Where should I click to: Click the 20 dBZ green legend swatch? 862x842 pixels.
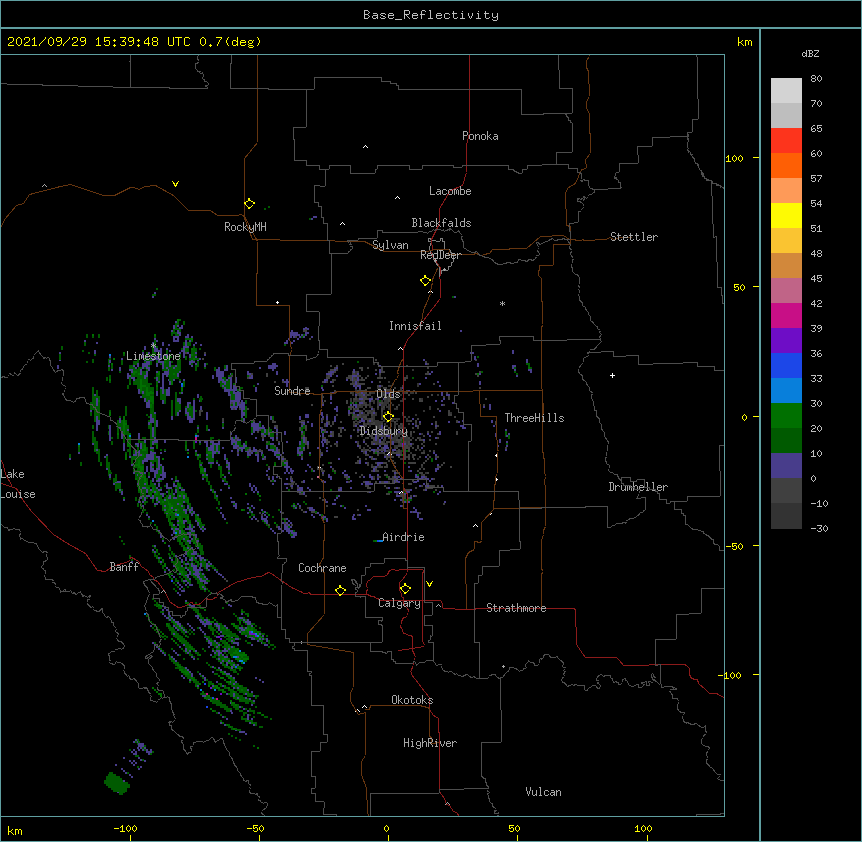[786, 440]
